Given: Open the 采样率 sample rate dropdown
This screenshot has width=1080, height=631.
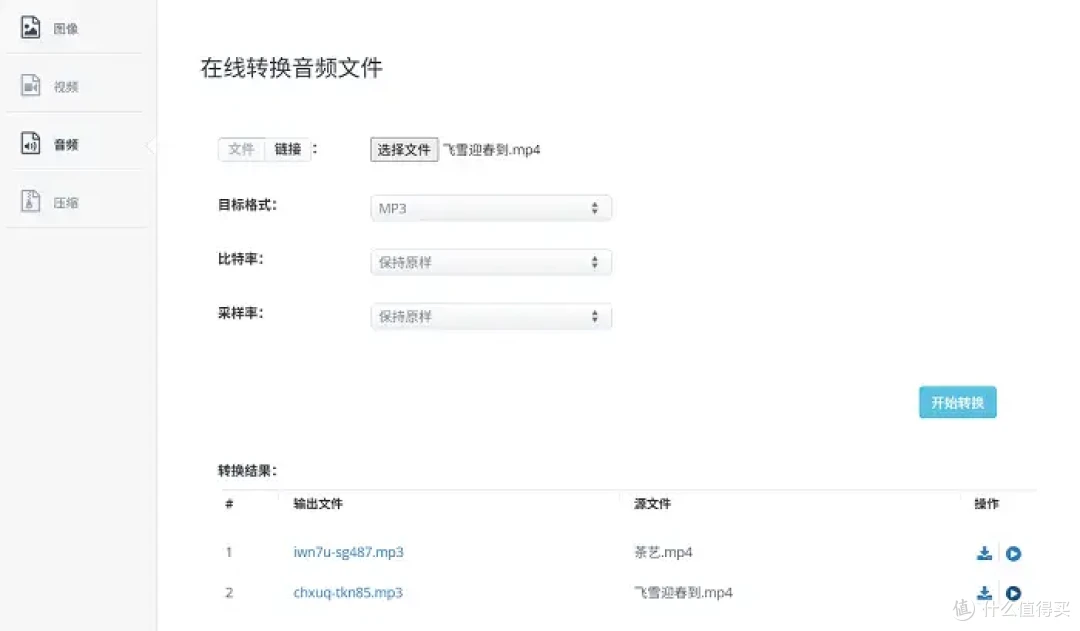Looking at the screenshot, I should coord(490,317).
